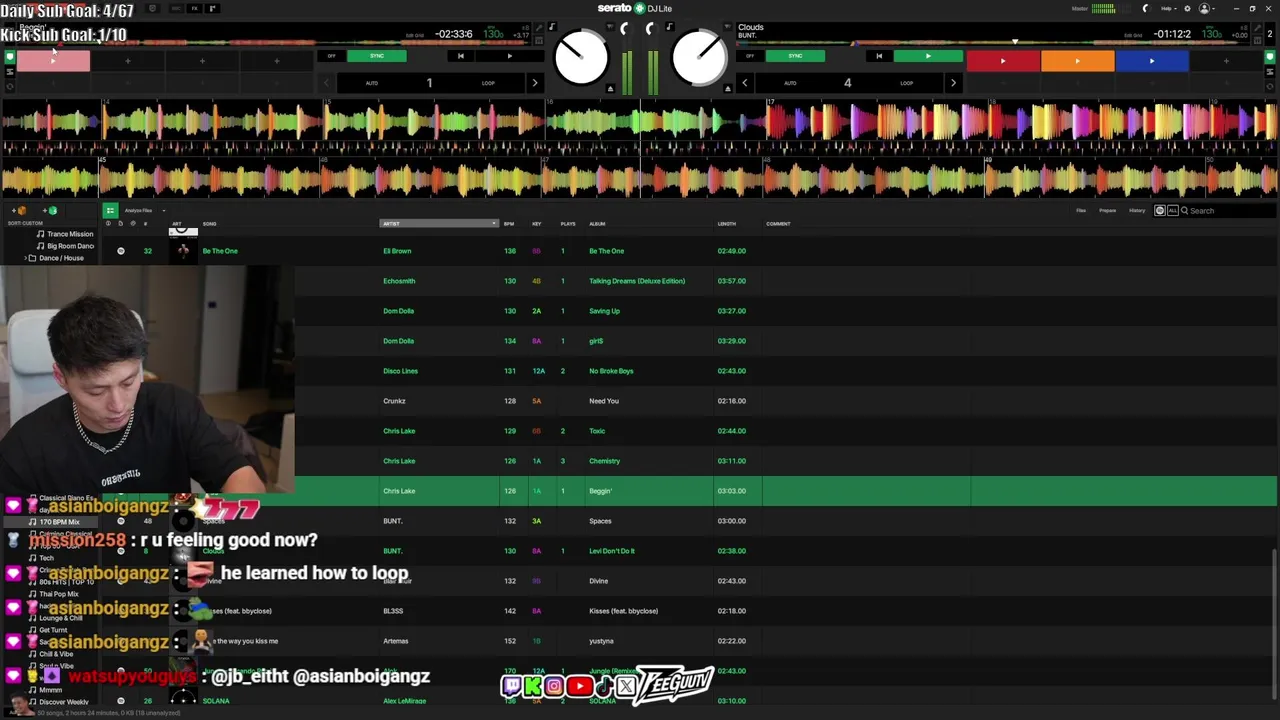Select the Big Room Dance crate

[69, 246]
